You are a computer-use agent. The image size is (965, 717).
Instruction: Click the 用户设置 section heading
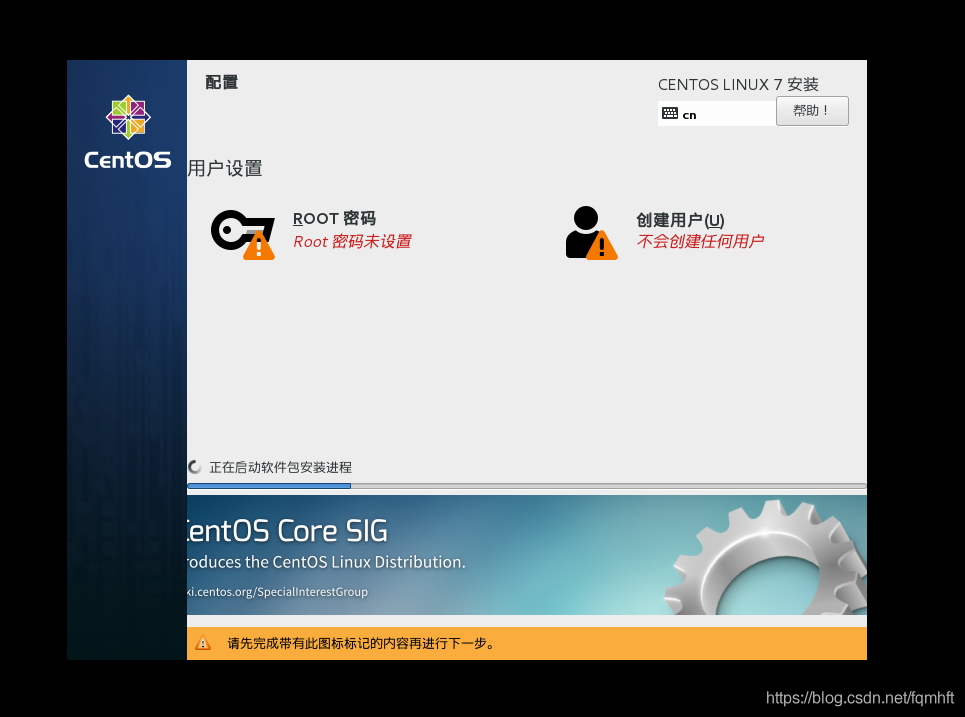[x=225, y=168]
